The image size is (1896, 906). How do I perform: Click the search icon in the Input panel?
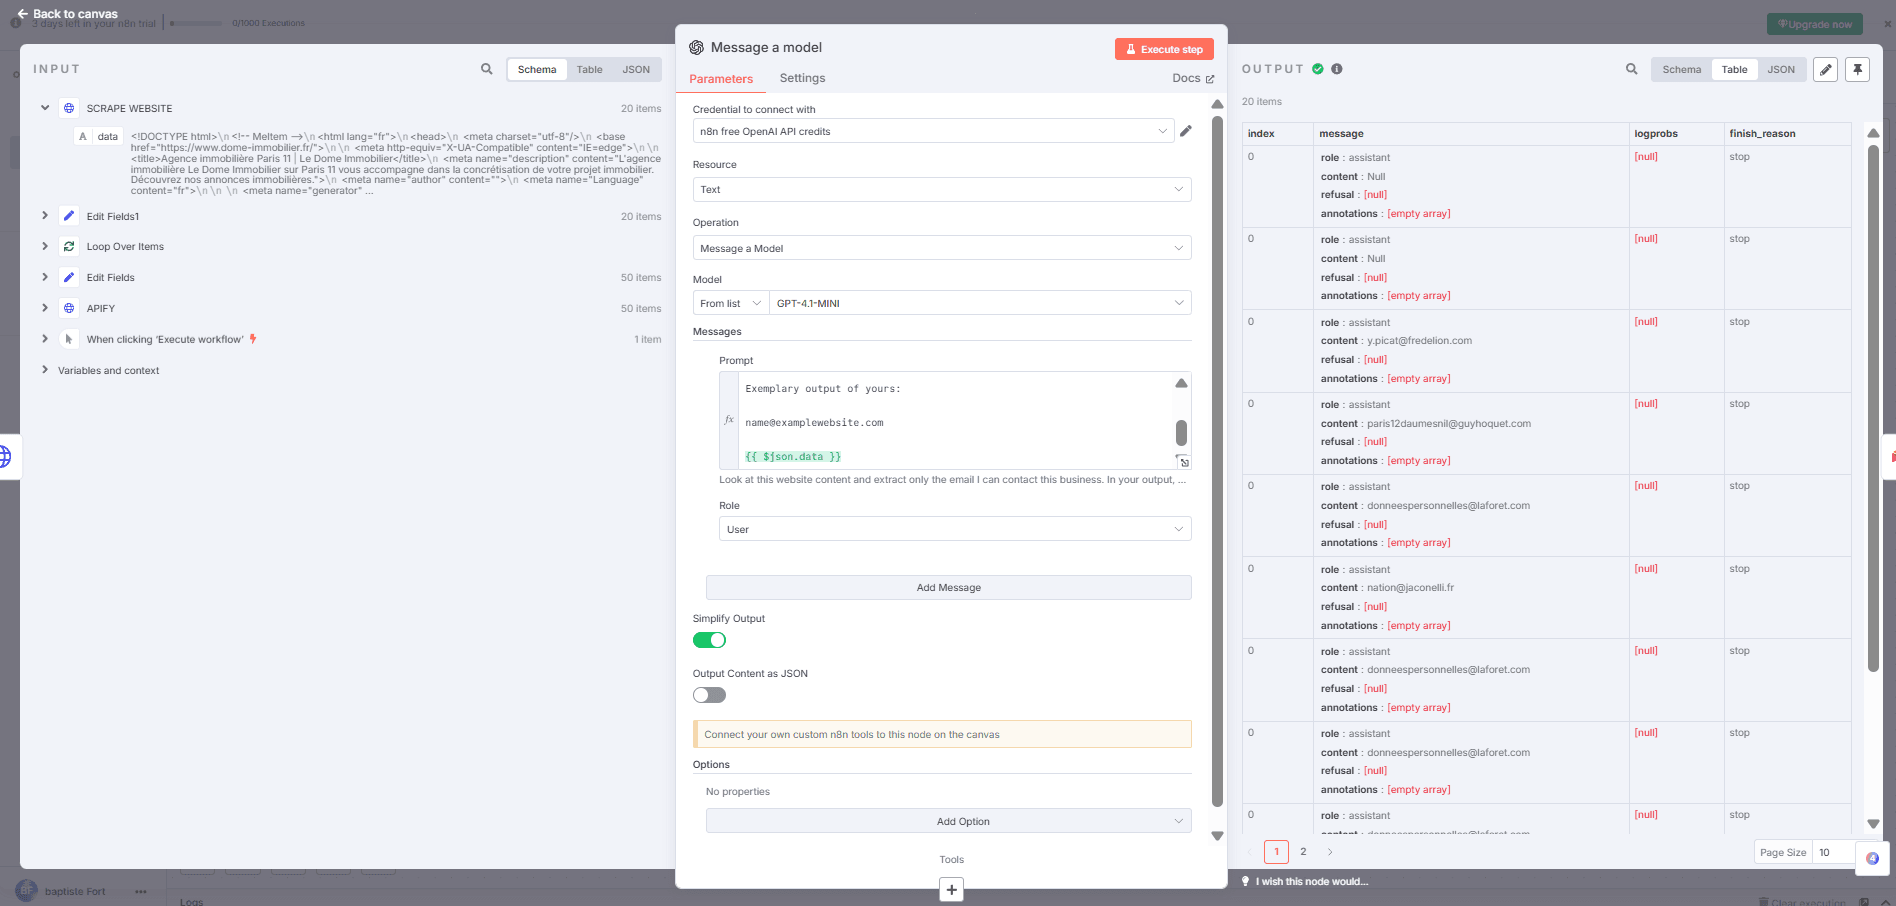pos(486,69)
